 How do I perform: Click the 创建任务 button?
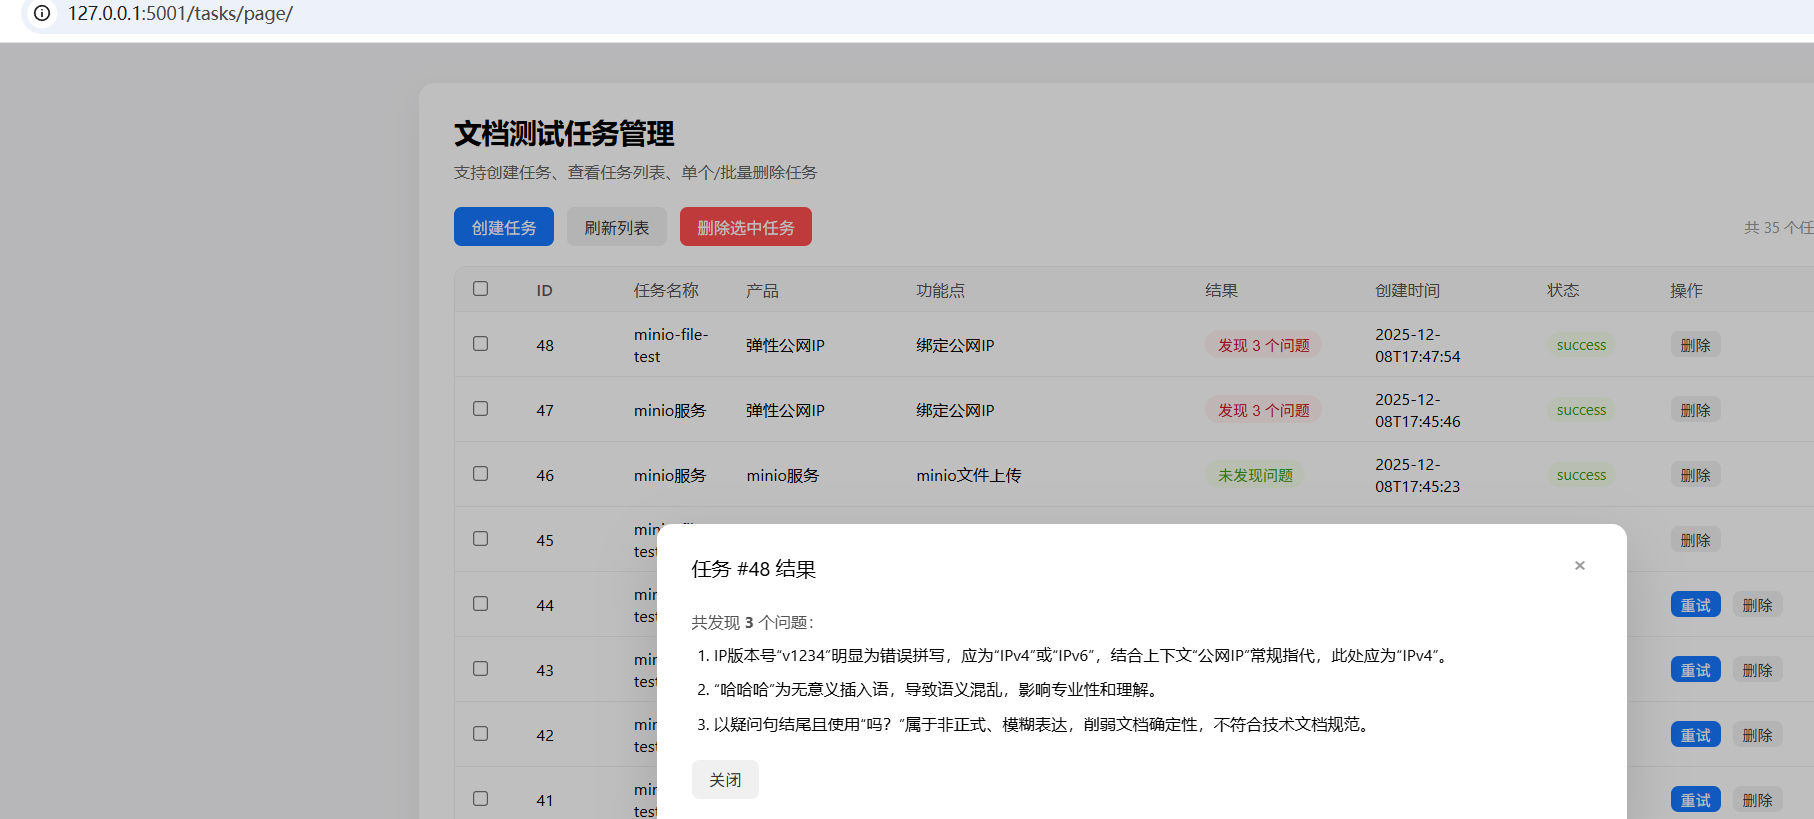click(504, 227)
